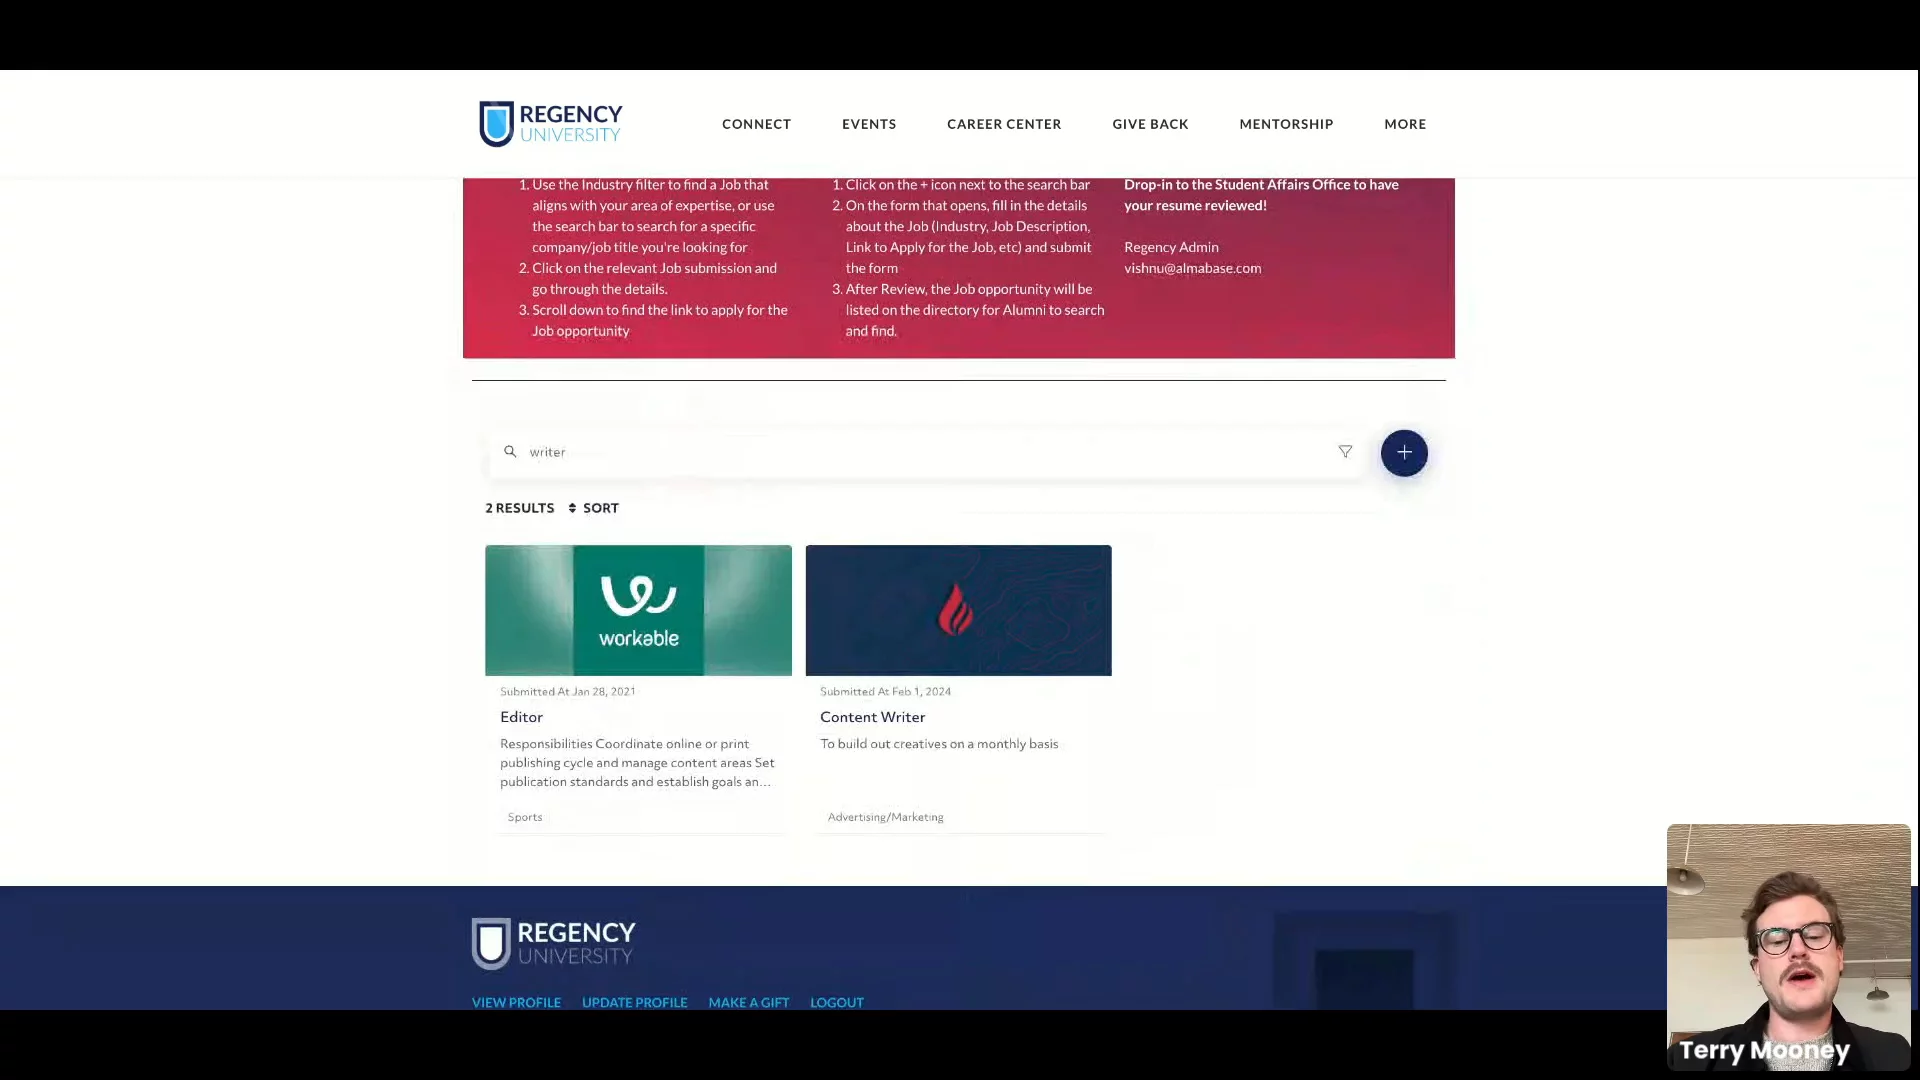The image size is (1920, 1080).
Task: Open the CAREER CENTER menu
Action: point(1004,124)
